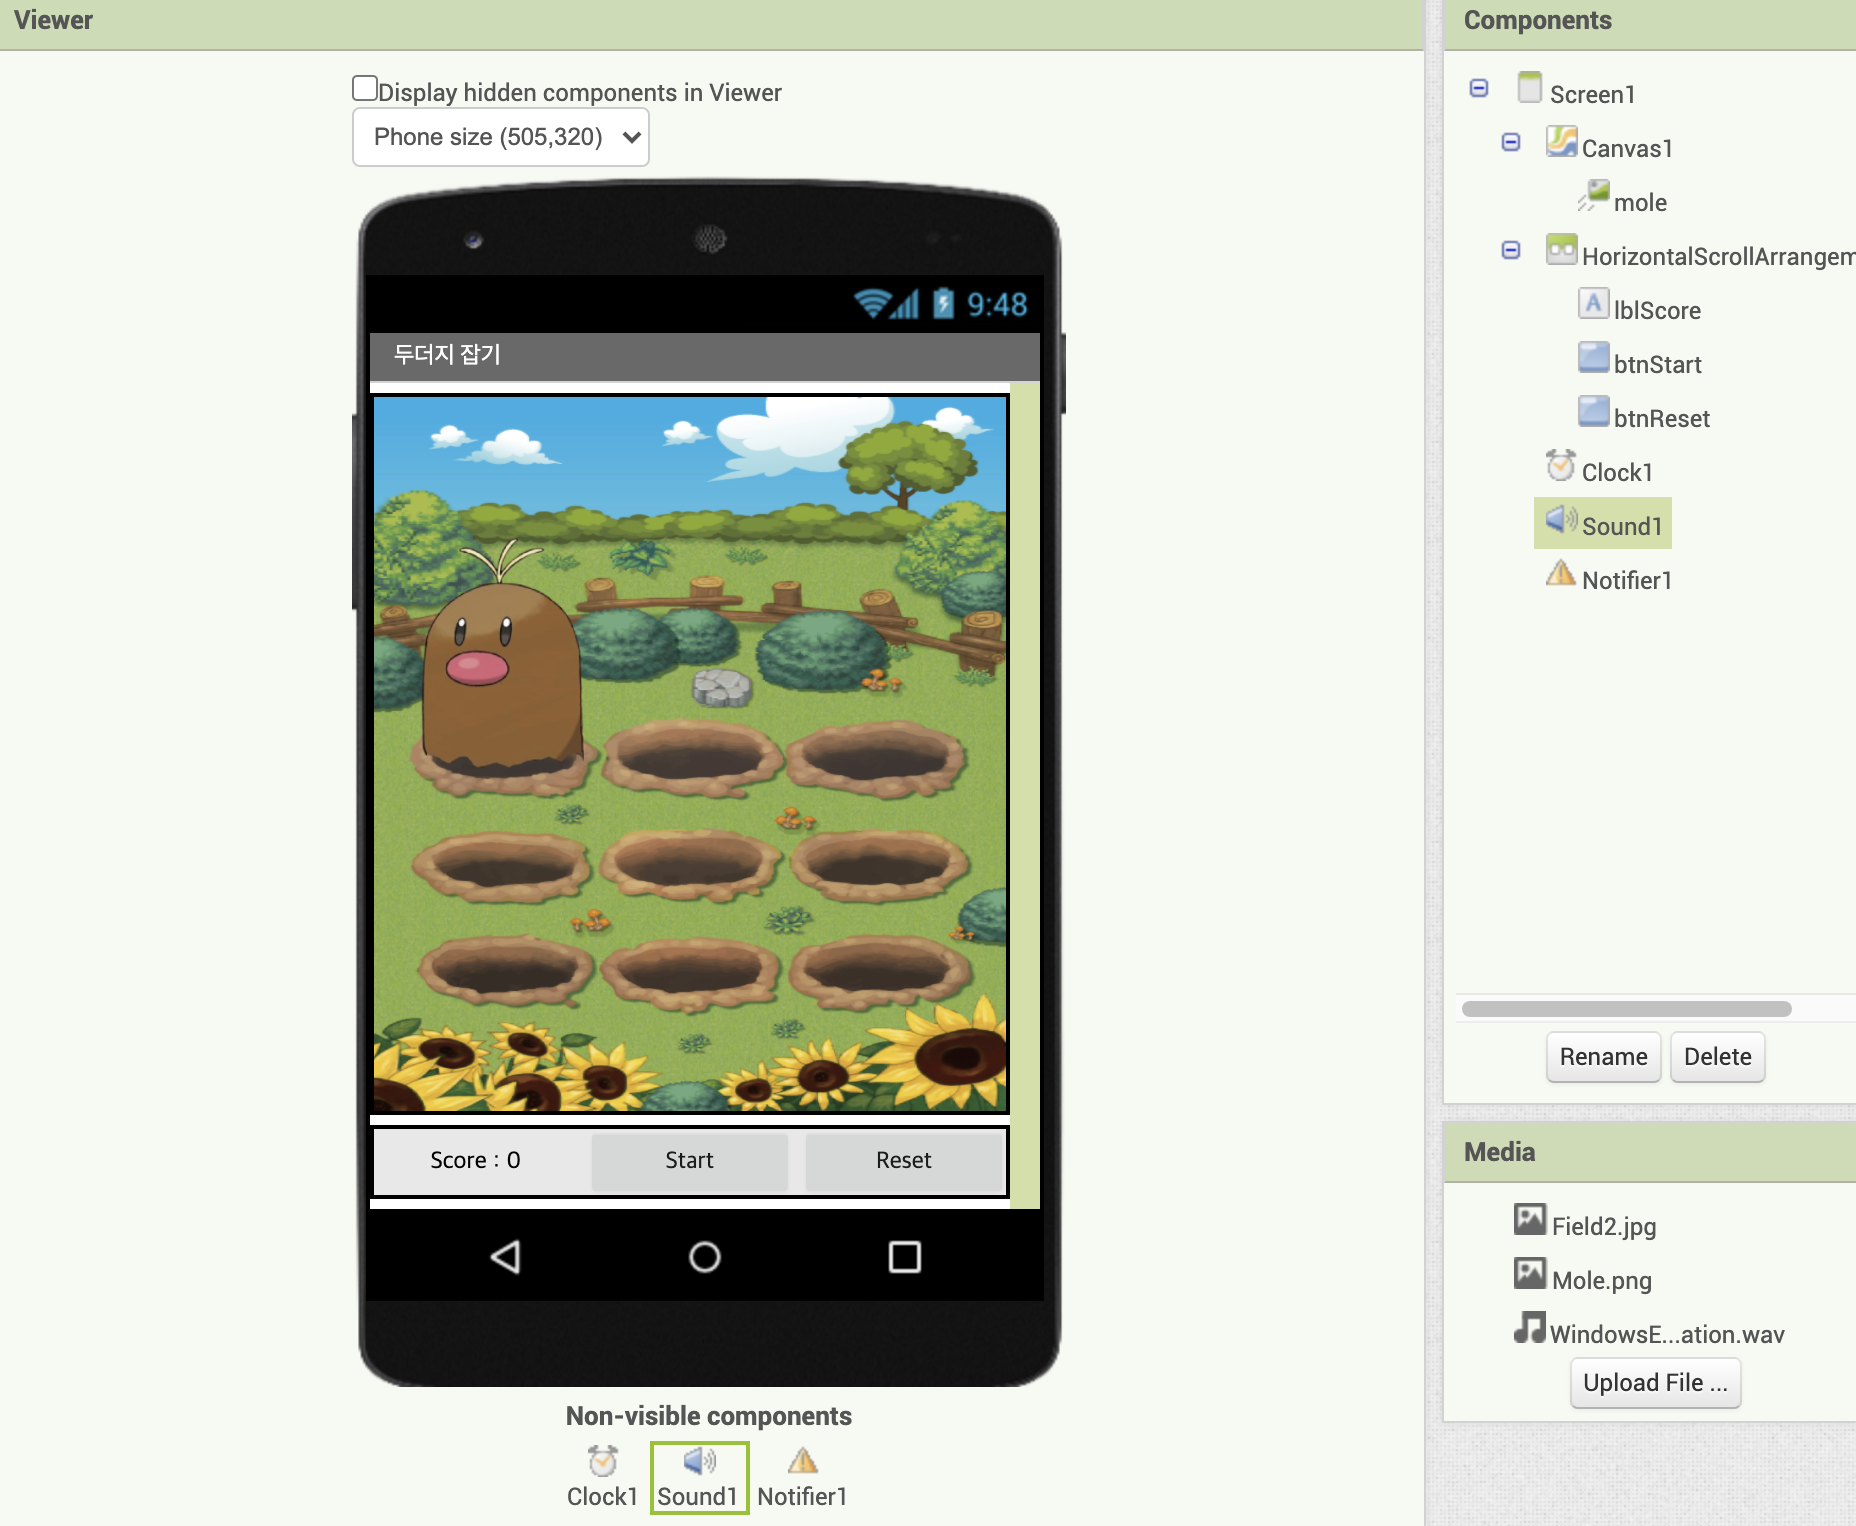This screenshot has height=1526, width=1856.
Task: Click the Sound1 speaker icon in tree
Action: click(x=1561, y=519)
